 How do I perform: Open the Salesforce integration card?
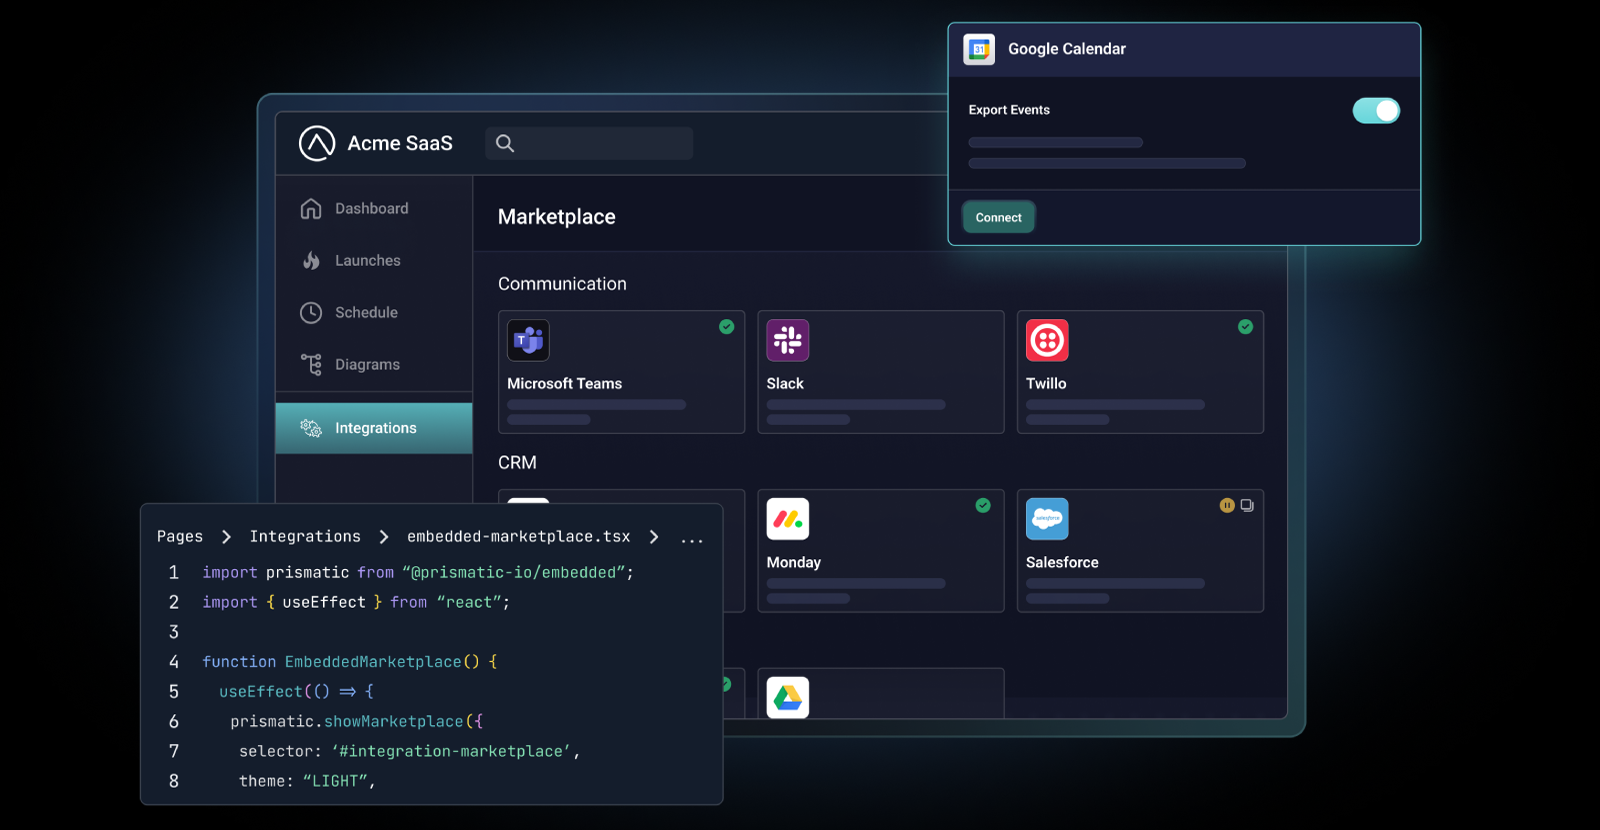point(1140,551)
